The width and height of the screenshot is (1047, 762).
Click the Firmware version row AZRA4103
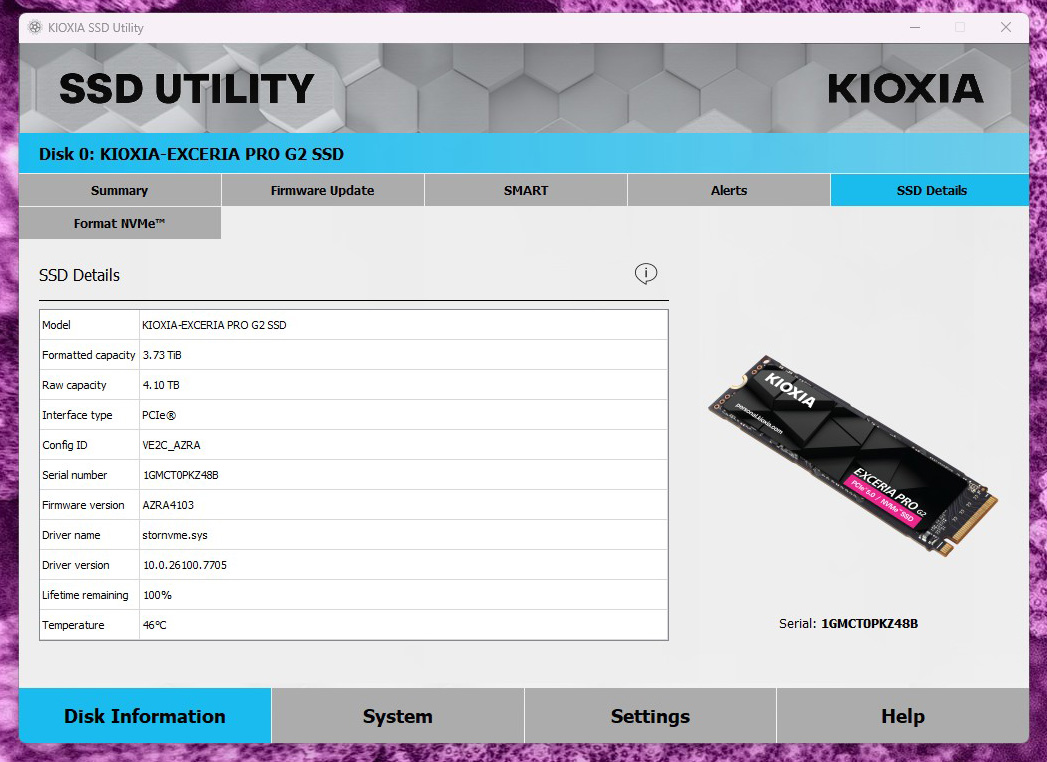[x=354, y=505]
